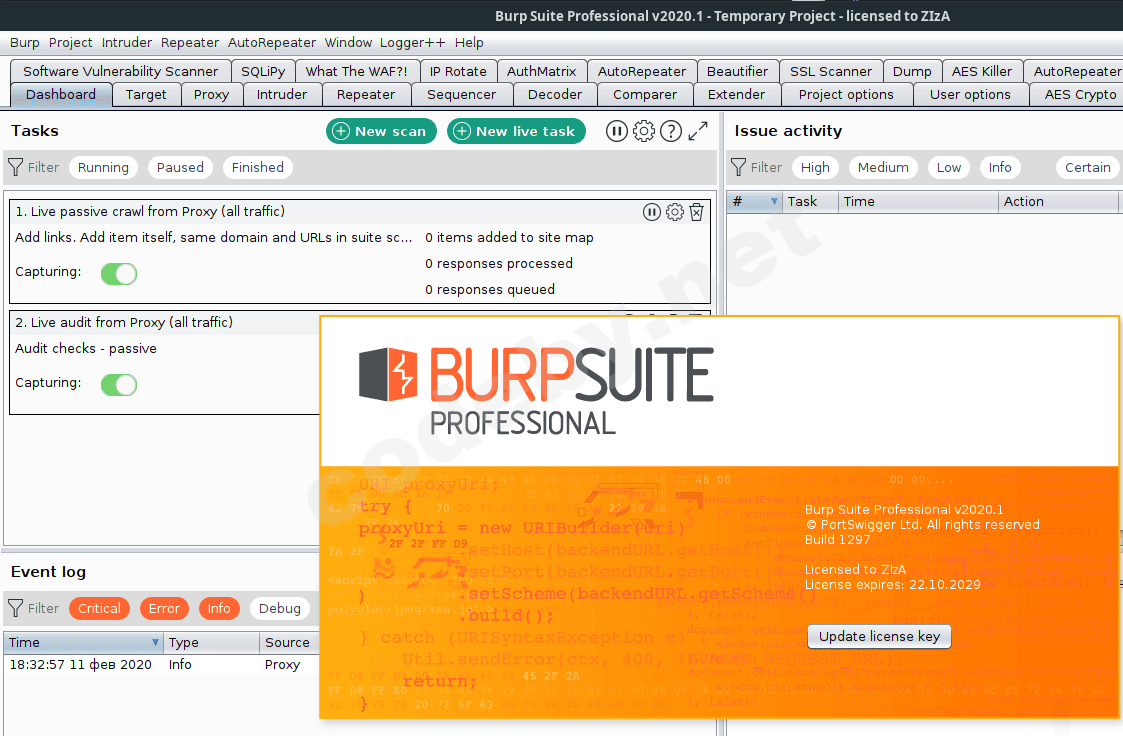Open the Project menu

[x=70, y=43]
